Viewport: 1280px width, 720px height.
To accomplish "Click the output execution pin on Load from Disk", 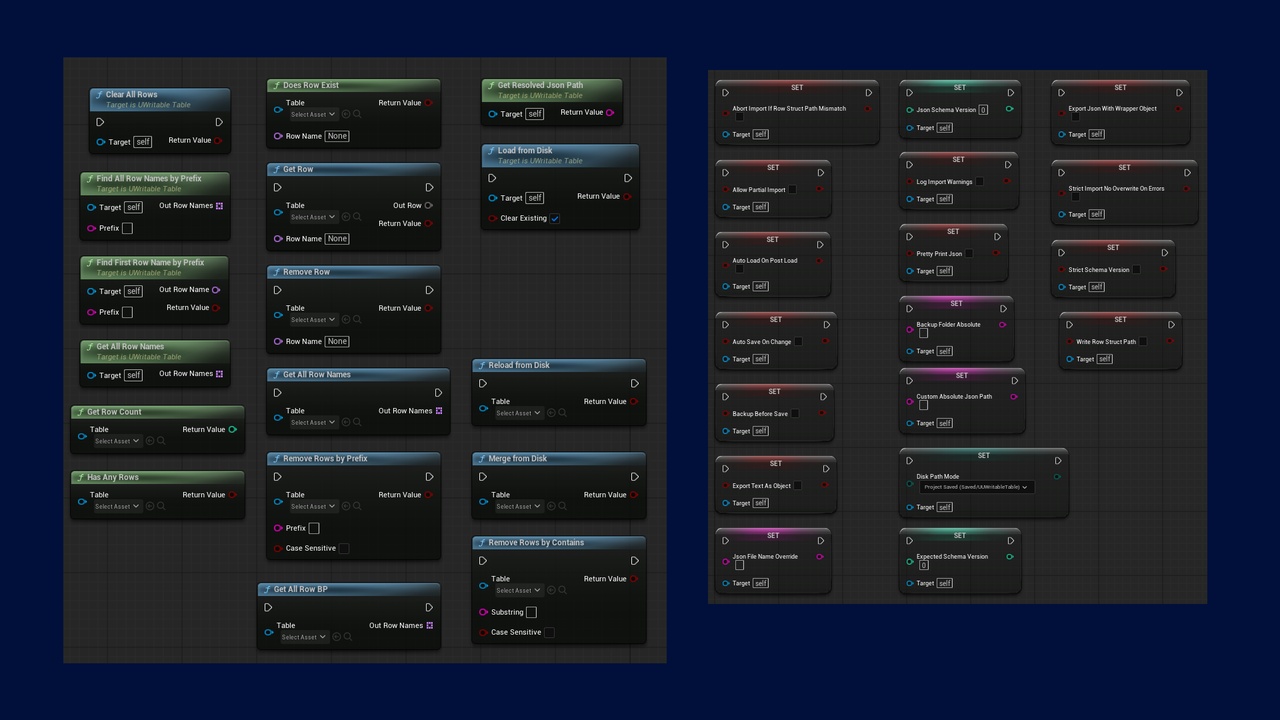I will pos(628,178).
